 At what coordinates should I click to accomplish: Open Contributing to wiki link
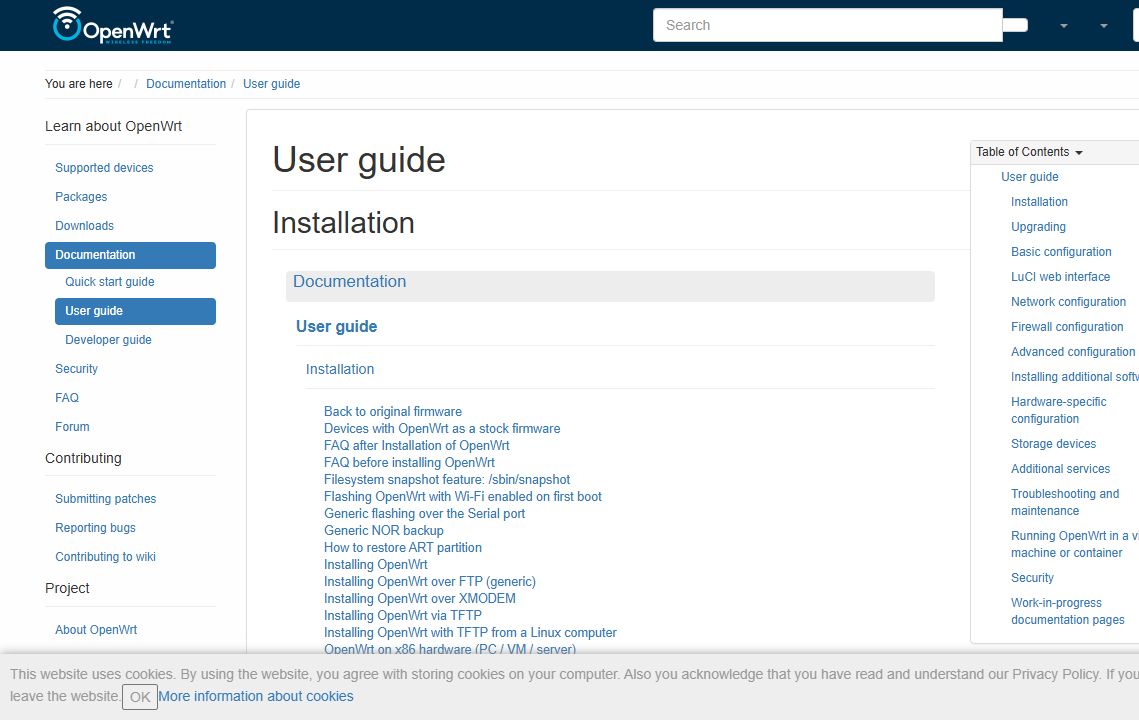click(x=105, y=557)
